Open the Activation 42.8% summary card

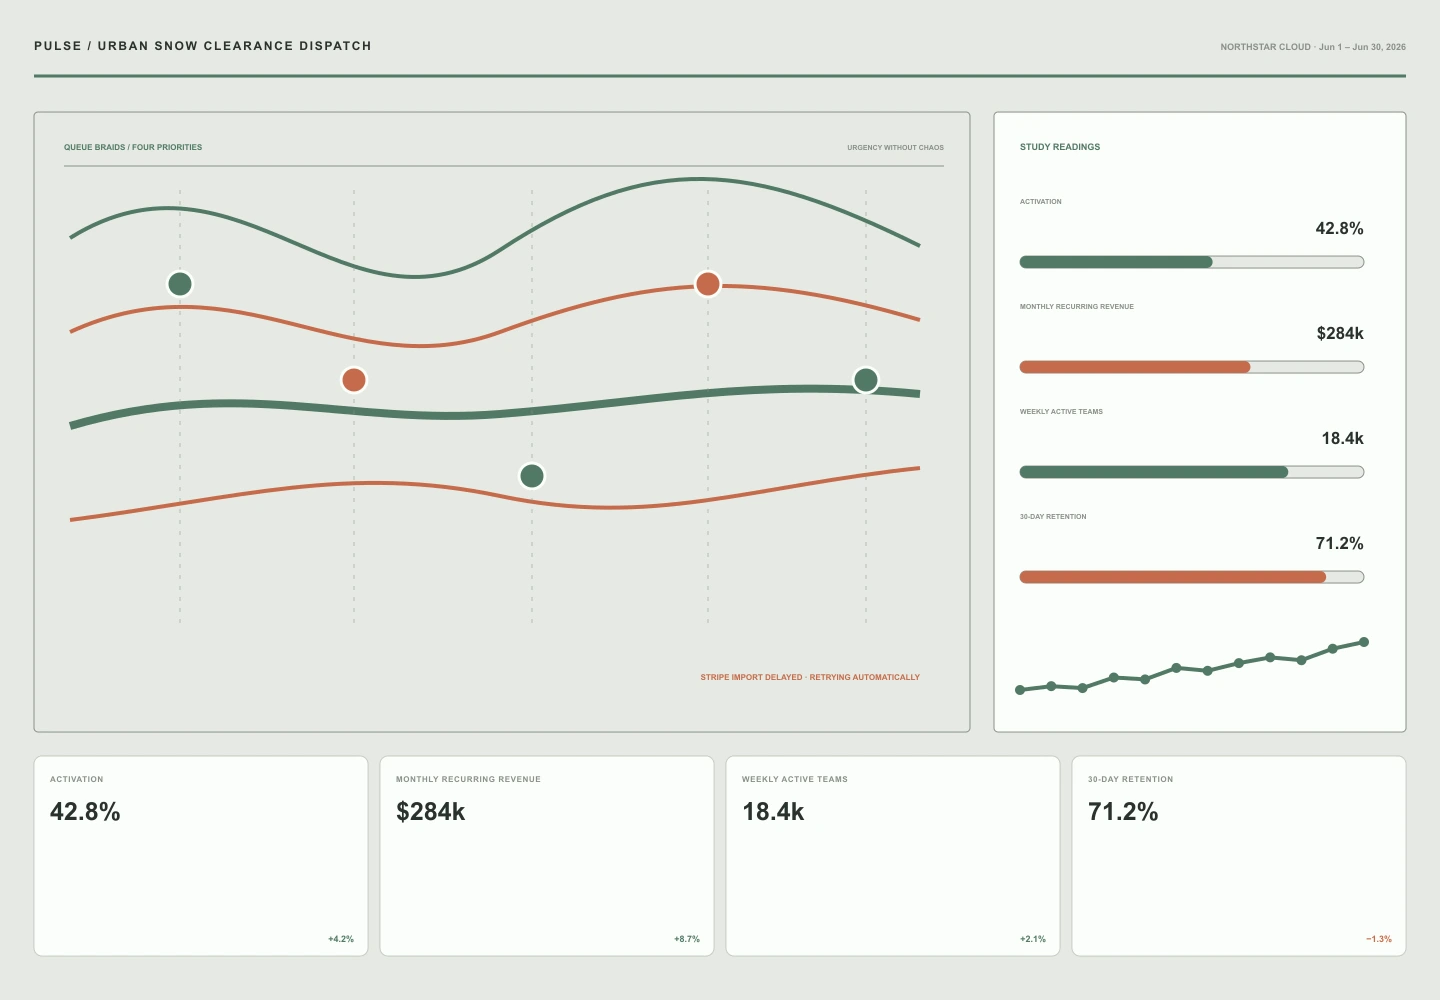(x=201, y=856)
